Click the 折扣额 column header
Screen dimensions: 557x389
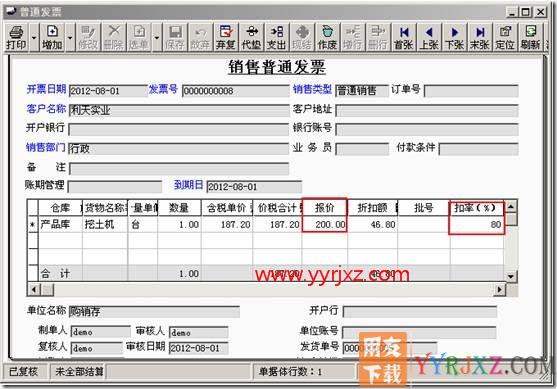click(x=372, y=208)
